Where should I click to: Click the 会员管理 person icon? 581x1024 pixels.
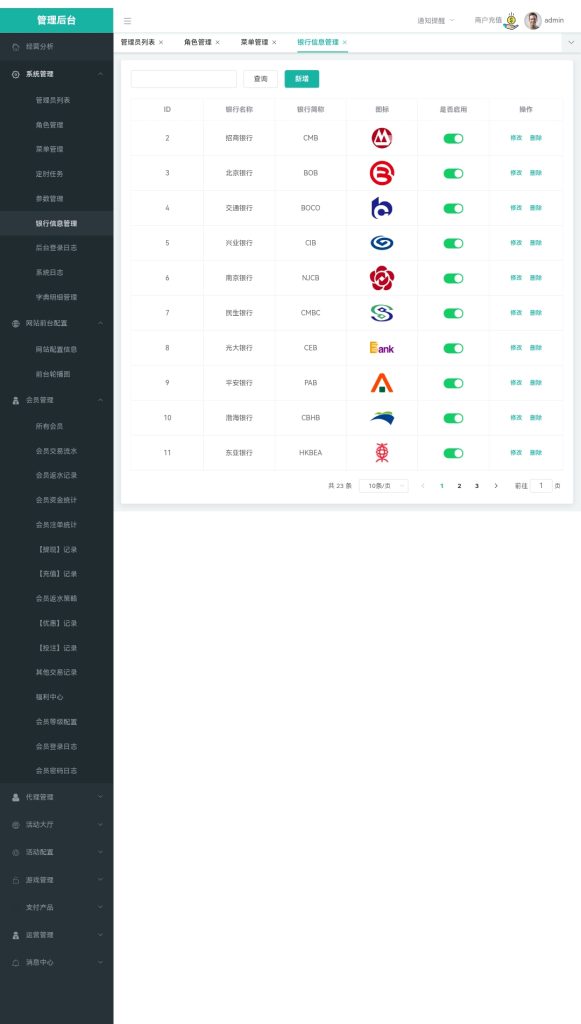point(16,400)
